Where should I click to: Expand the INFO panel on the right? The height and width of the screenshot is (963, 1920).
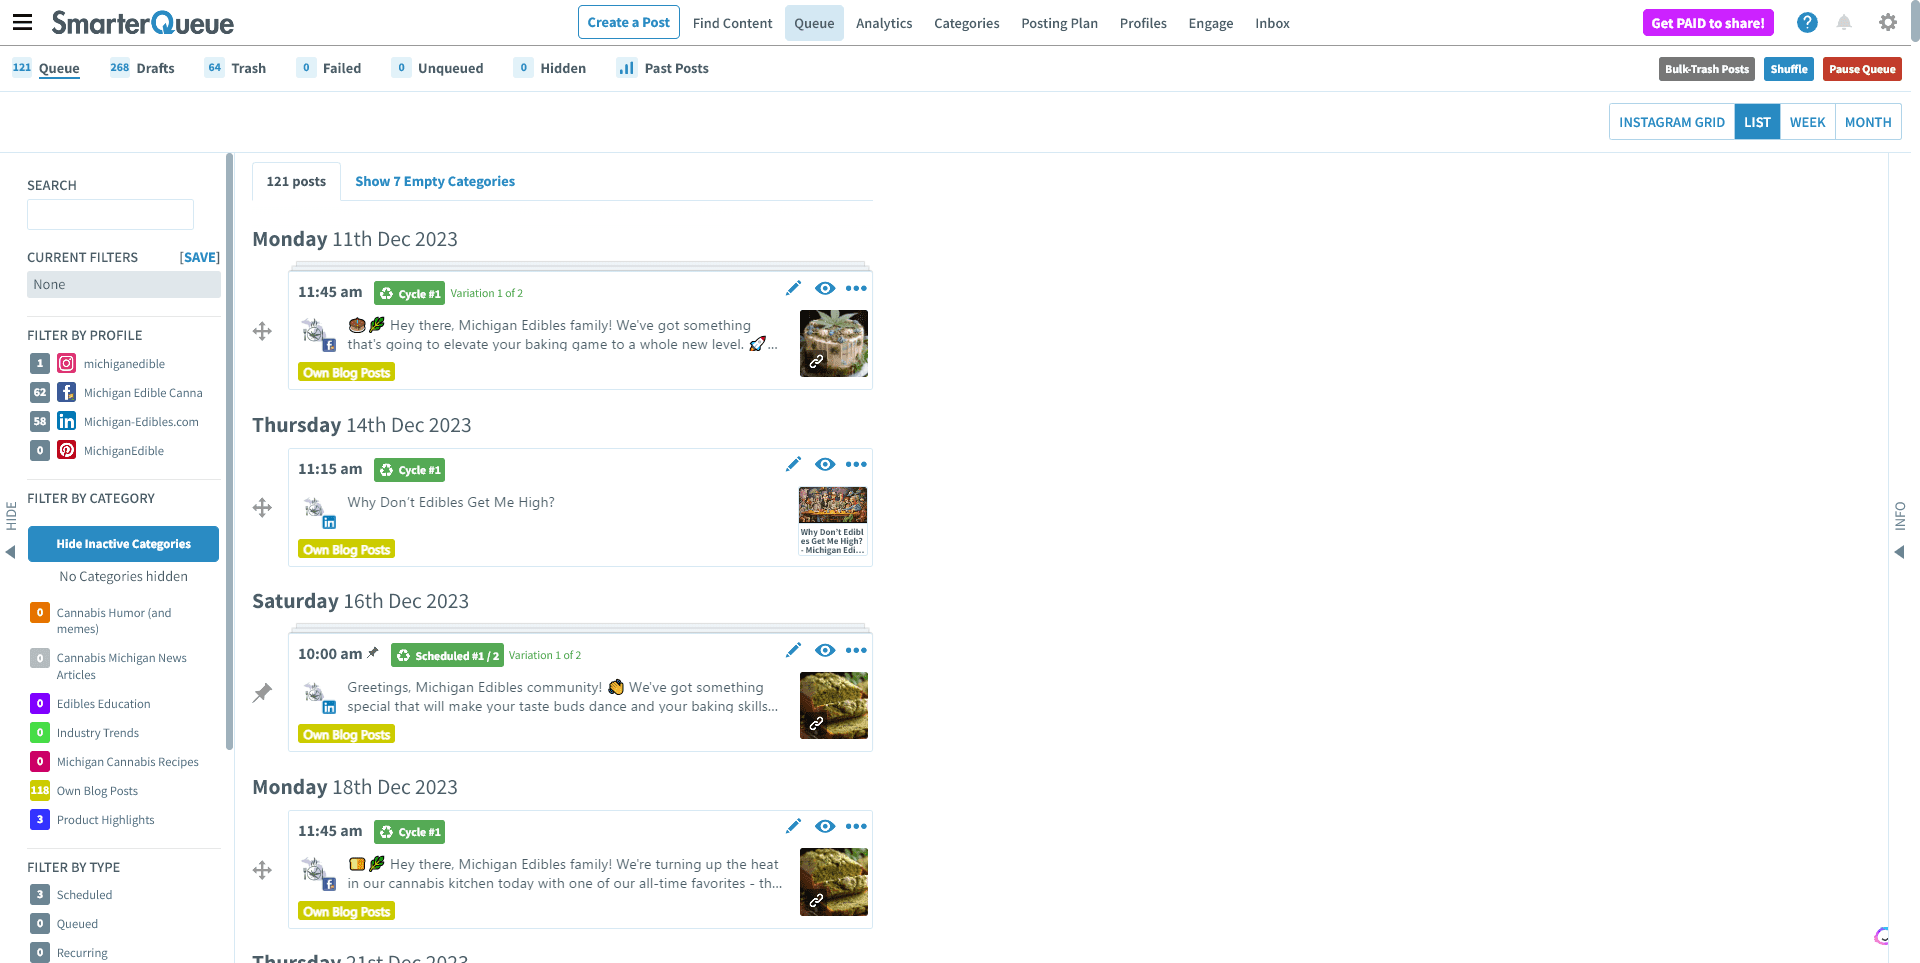tap(1899, 552)
